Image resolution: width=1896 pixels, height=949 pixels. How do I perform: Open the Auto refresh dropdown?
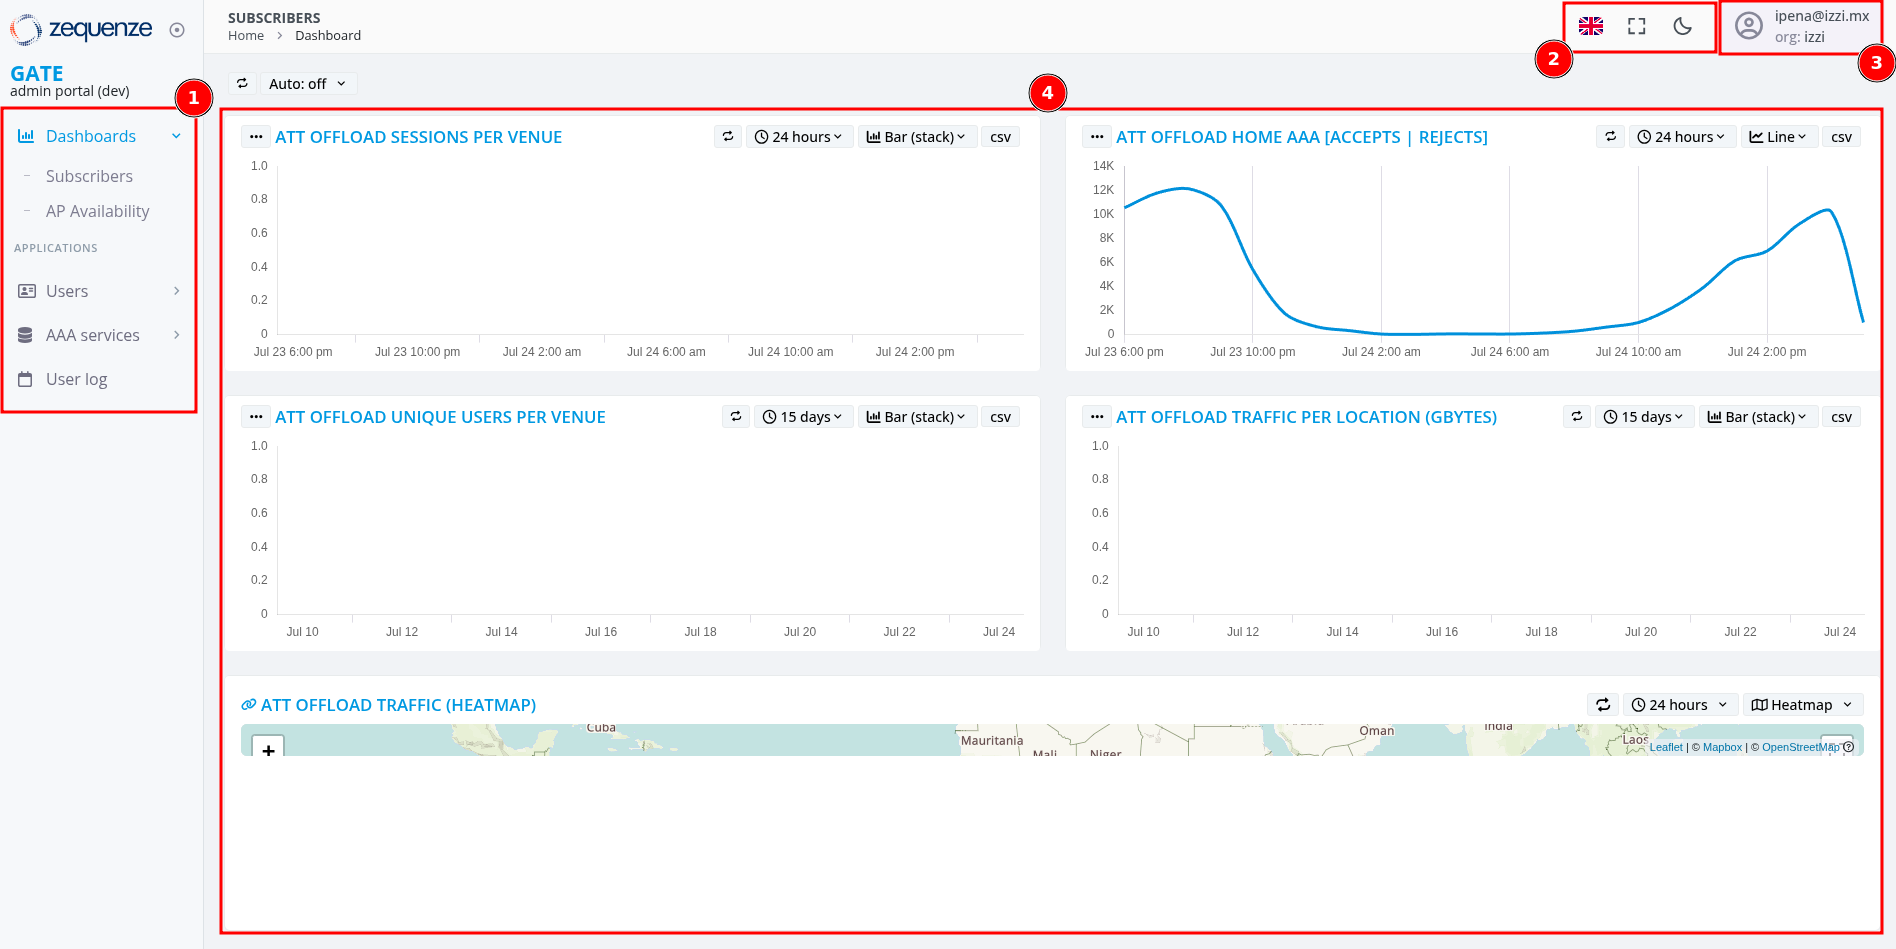coord(307,83)
